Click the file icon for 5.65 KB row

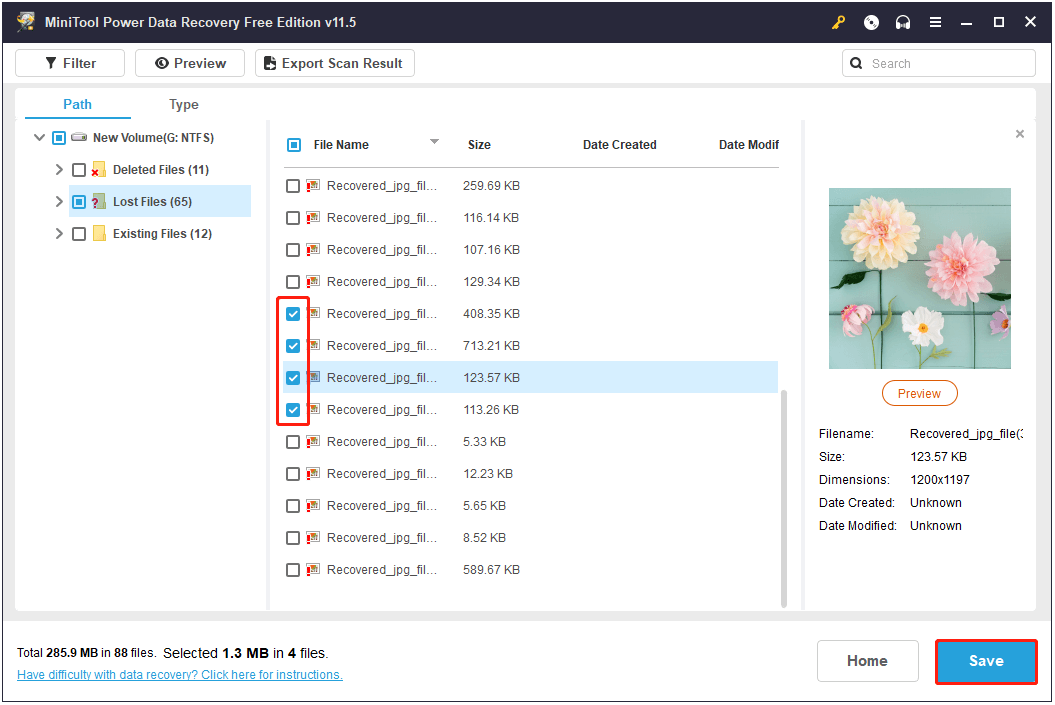313,505
